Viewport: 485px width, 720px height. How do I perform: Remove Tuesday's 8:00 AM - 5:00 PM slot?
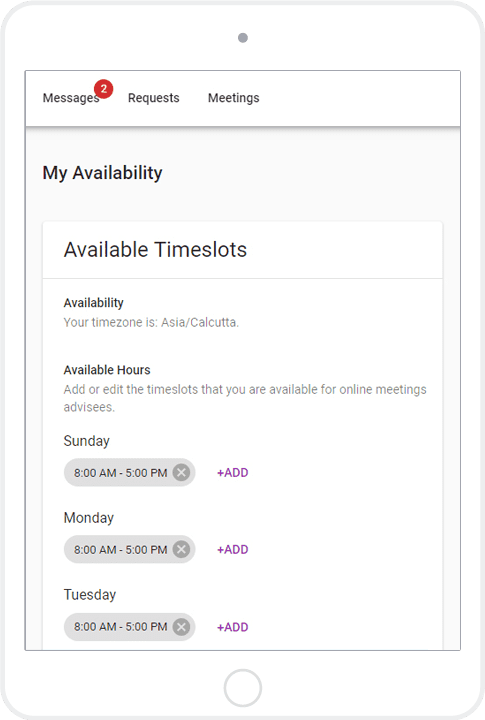pyautogui.click(x=181, y=627)
